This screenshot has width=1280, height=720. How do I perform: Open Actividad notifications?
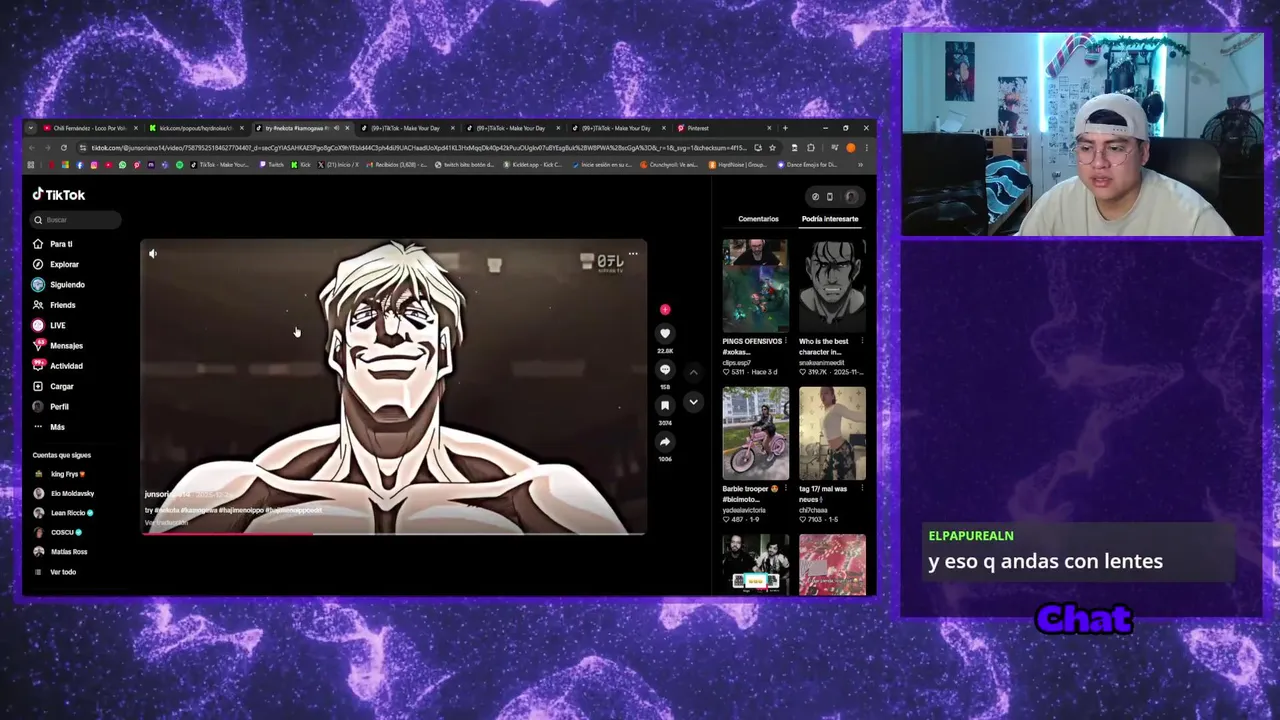pyautogui.click(x=58, y=366)
